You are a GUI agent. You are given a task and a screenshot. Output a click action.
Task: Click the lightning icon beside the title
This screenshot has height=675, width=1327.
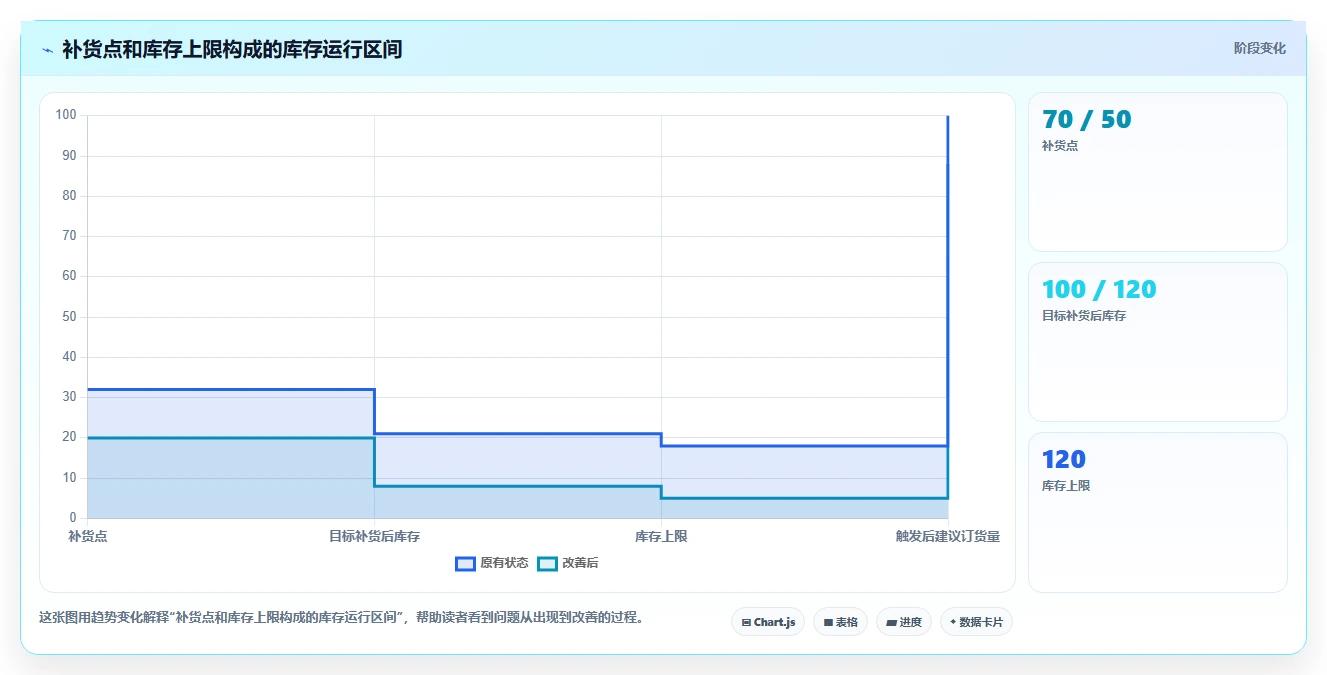48,49
